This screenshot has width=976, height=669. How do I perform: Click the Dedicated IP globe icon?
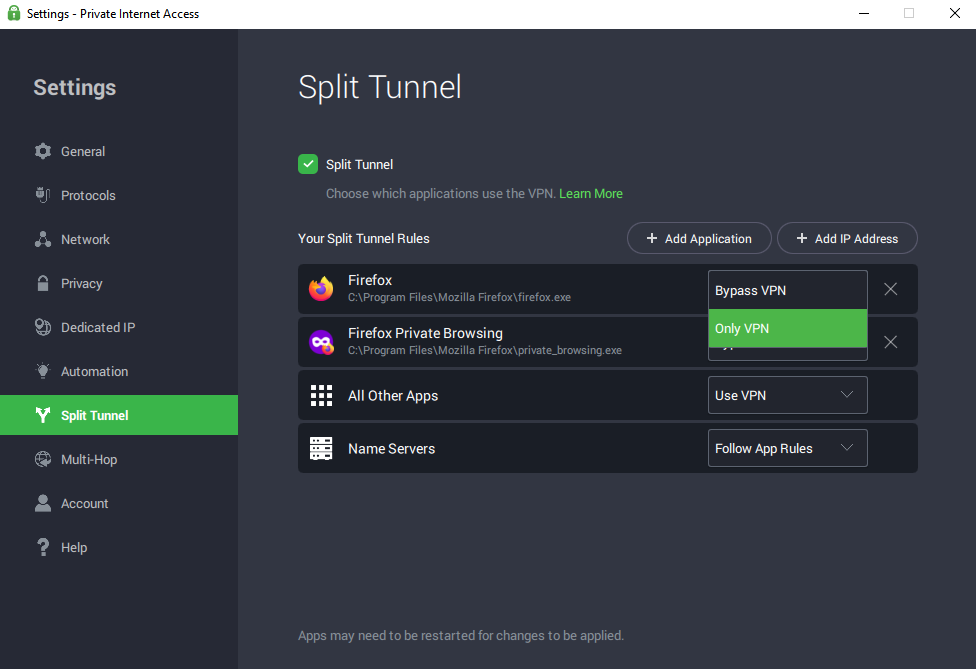pos(43,327)
